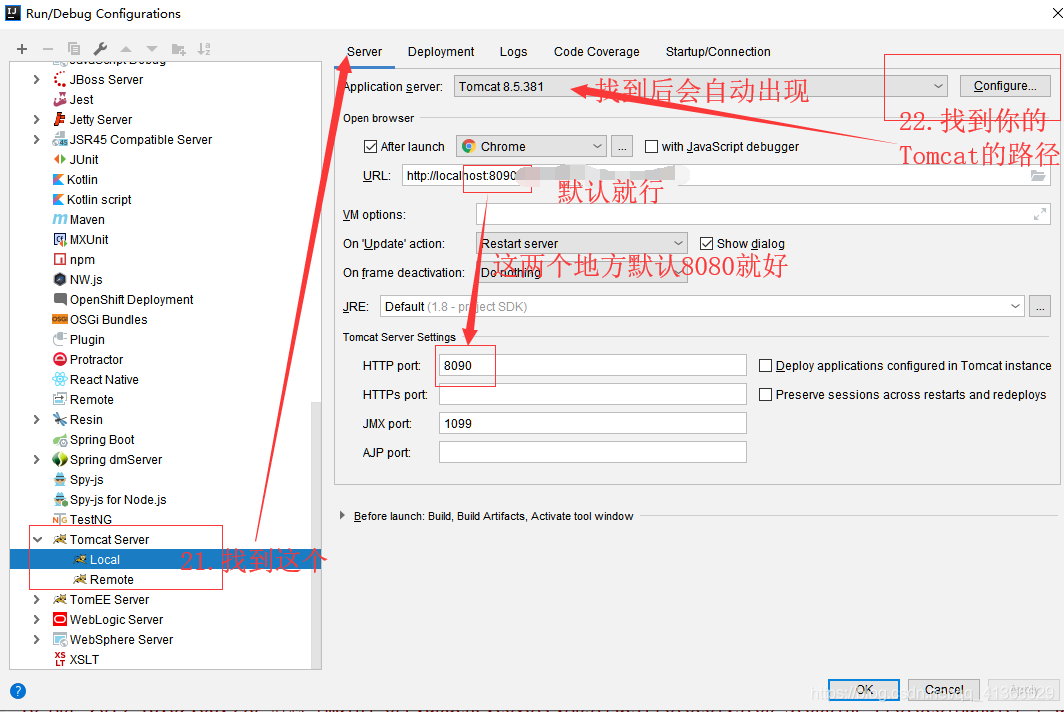Image resolution: width=1064 pixels, height=712 pixels.
Task: Click JRE browse ... button
Action: pyautogui.click(x=1040, y=307)
